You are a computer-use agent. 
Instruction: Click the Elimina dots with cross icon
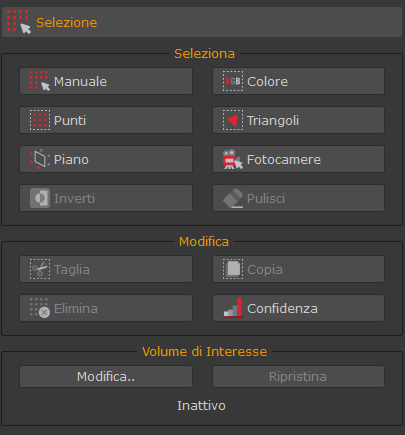coord(40,308)
